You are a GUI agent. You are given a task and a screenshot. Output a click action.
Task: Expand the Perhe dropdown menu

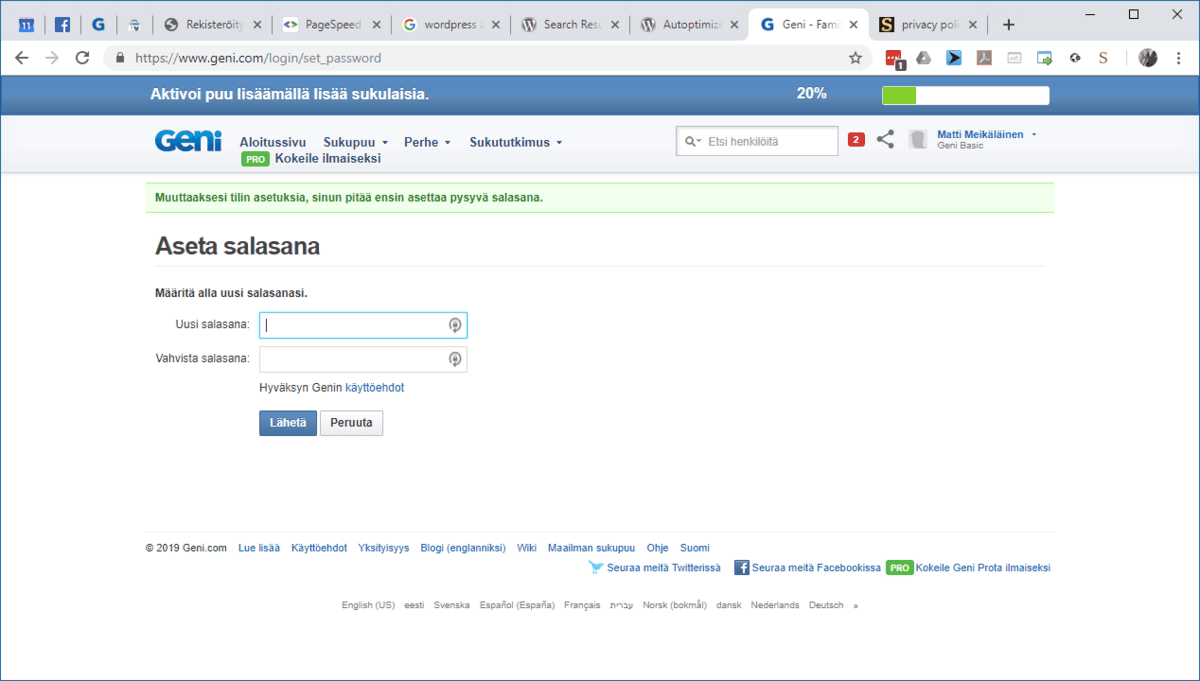point(427,142)
